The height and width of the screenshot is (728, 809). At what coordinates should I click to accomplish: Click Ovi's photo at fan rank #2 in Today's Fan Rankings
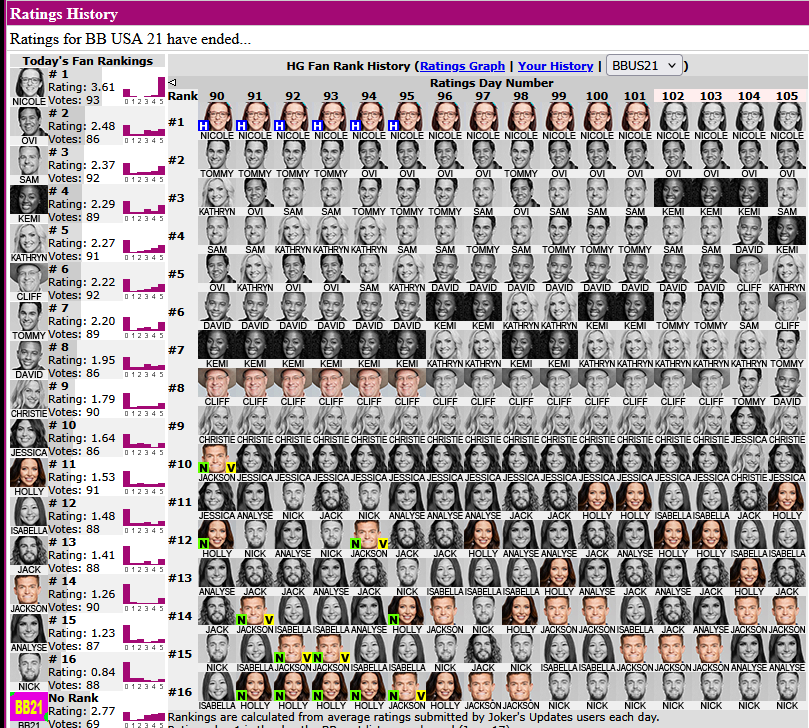click(29, 122)
